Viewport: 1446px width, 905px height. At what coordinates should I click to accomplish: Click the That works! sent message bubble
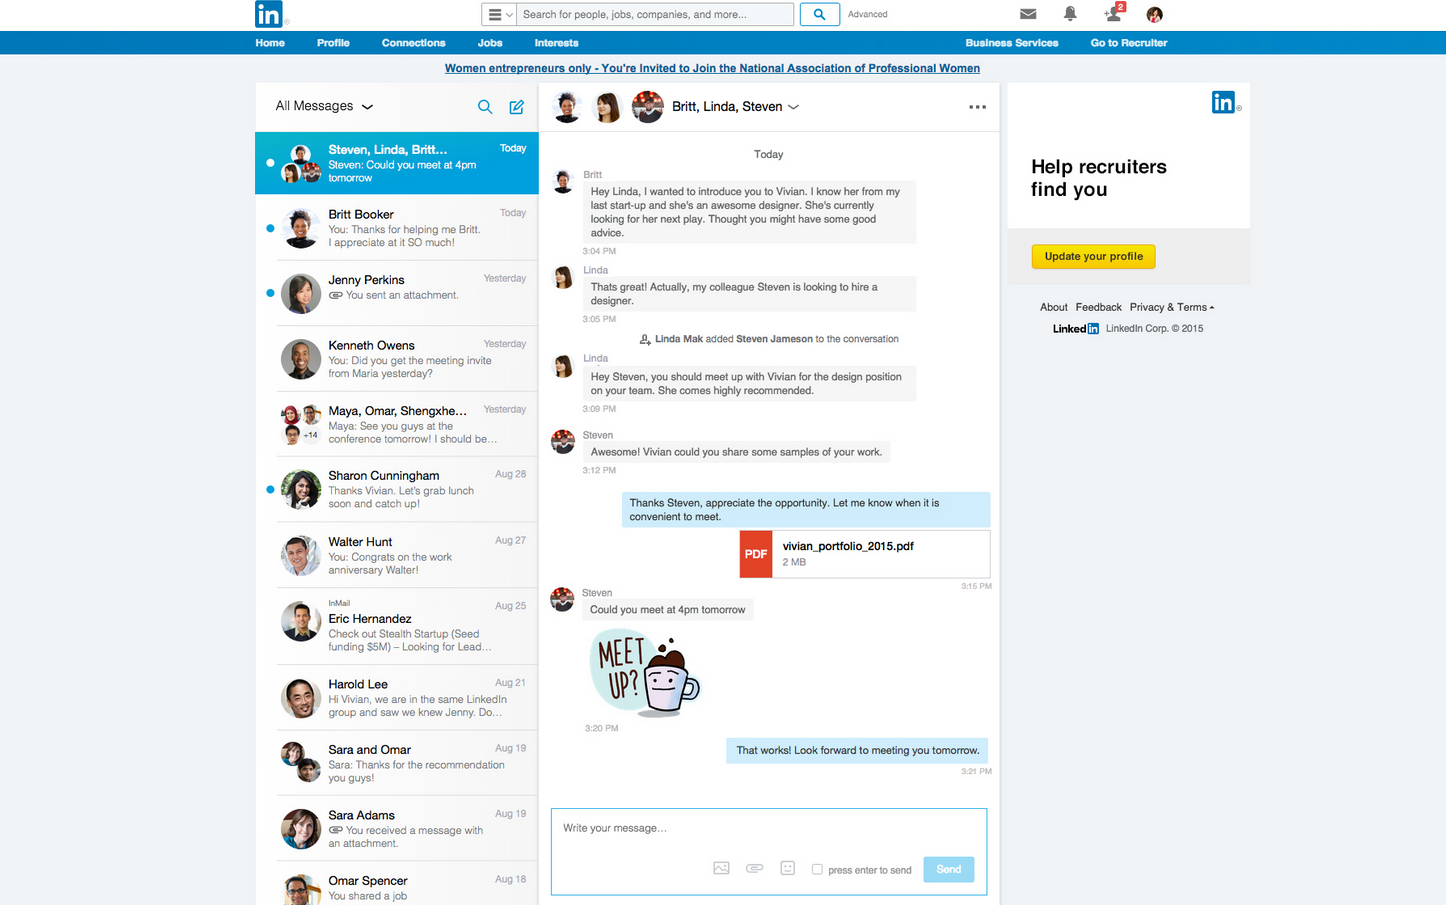click(x=857, y=751)
